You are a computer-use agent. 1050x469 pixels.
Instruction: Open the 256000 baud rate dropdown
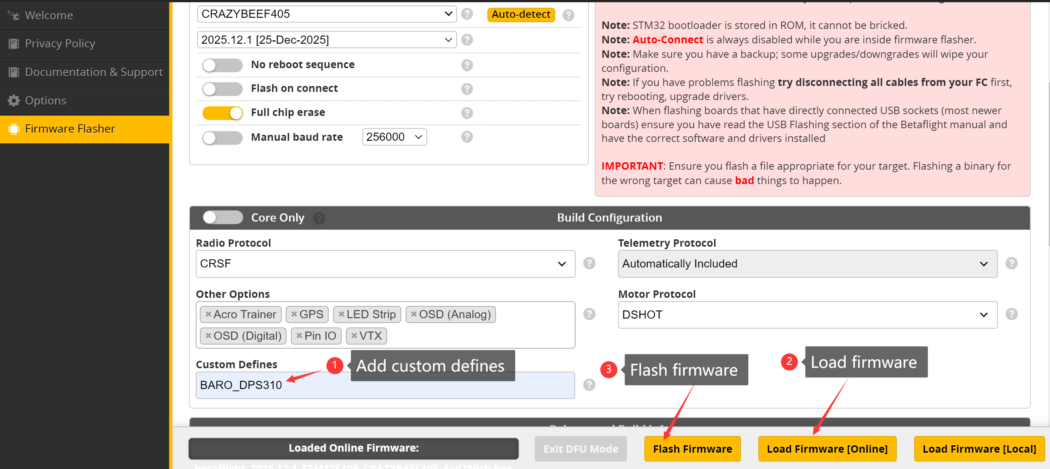point(394,137)
